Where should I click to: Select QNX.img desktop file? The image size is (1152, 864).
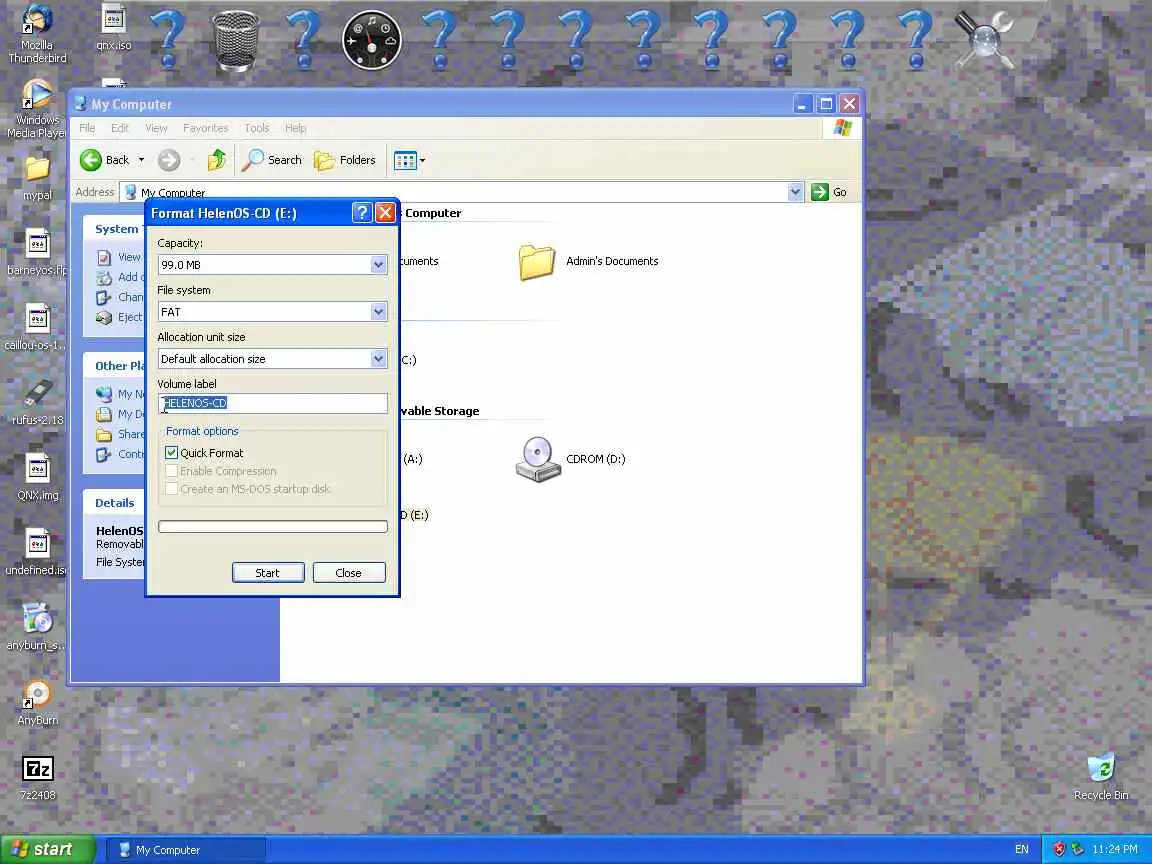point(37,478)
